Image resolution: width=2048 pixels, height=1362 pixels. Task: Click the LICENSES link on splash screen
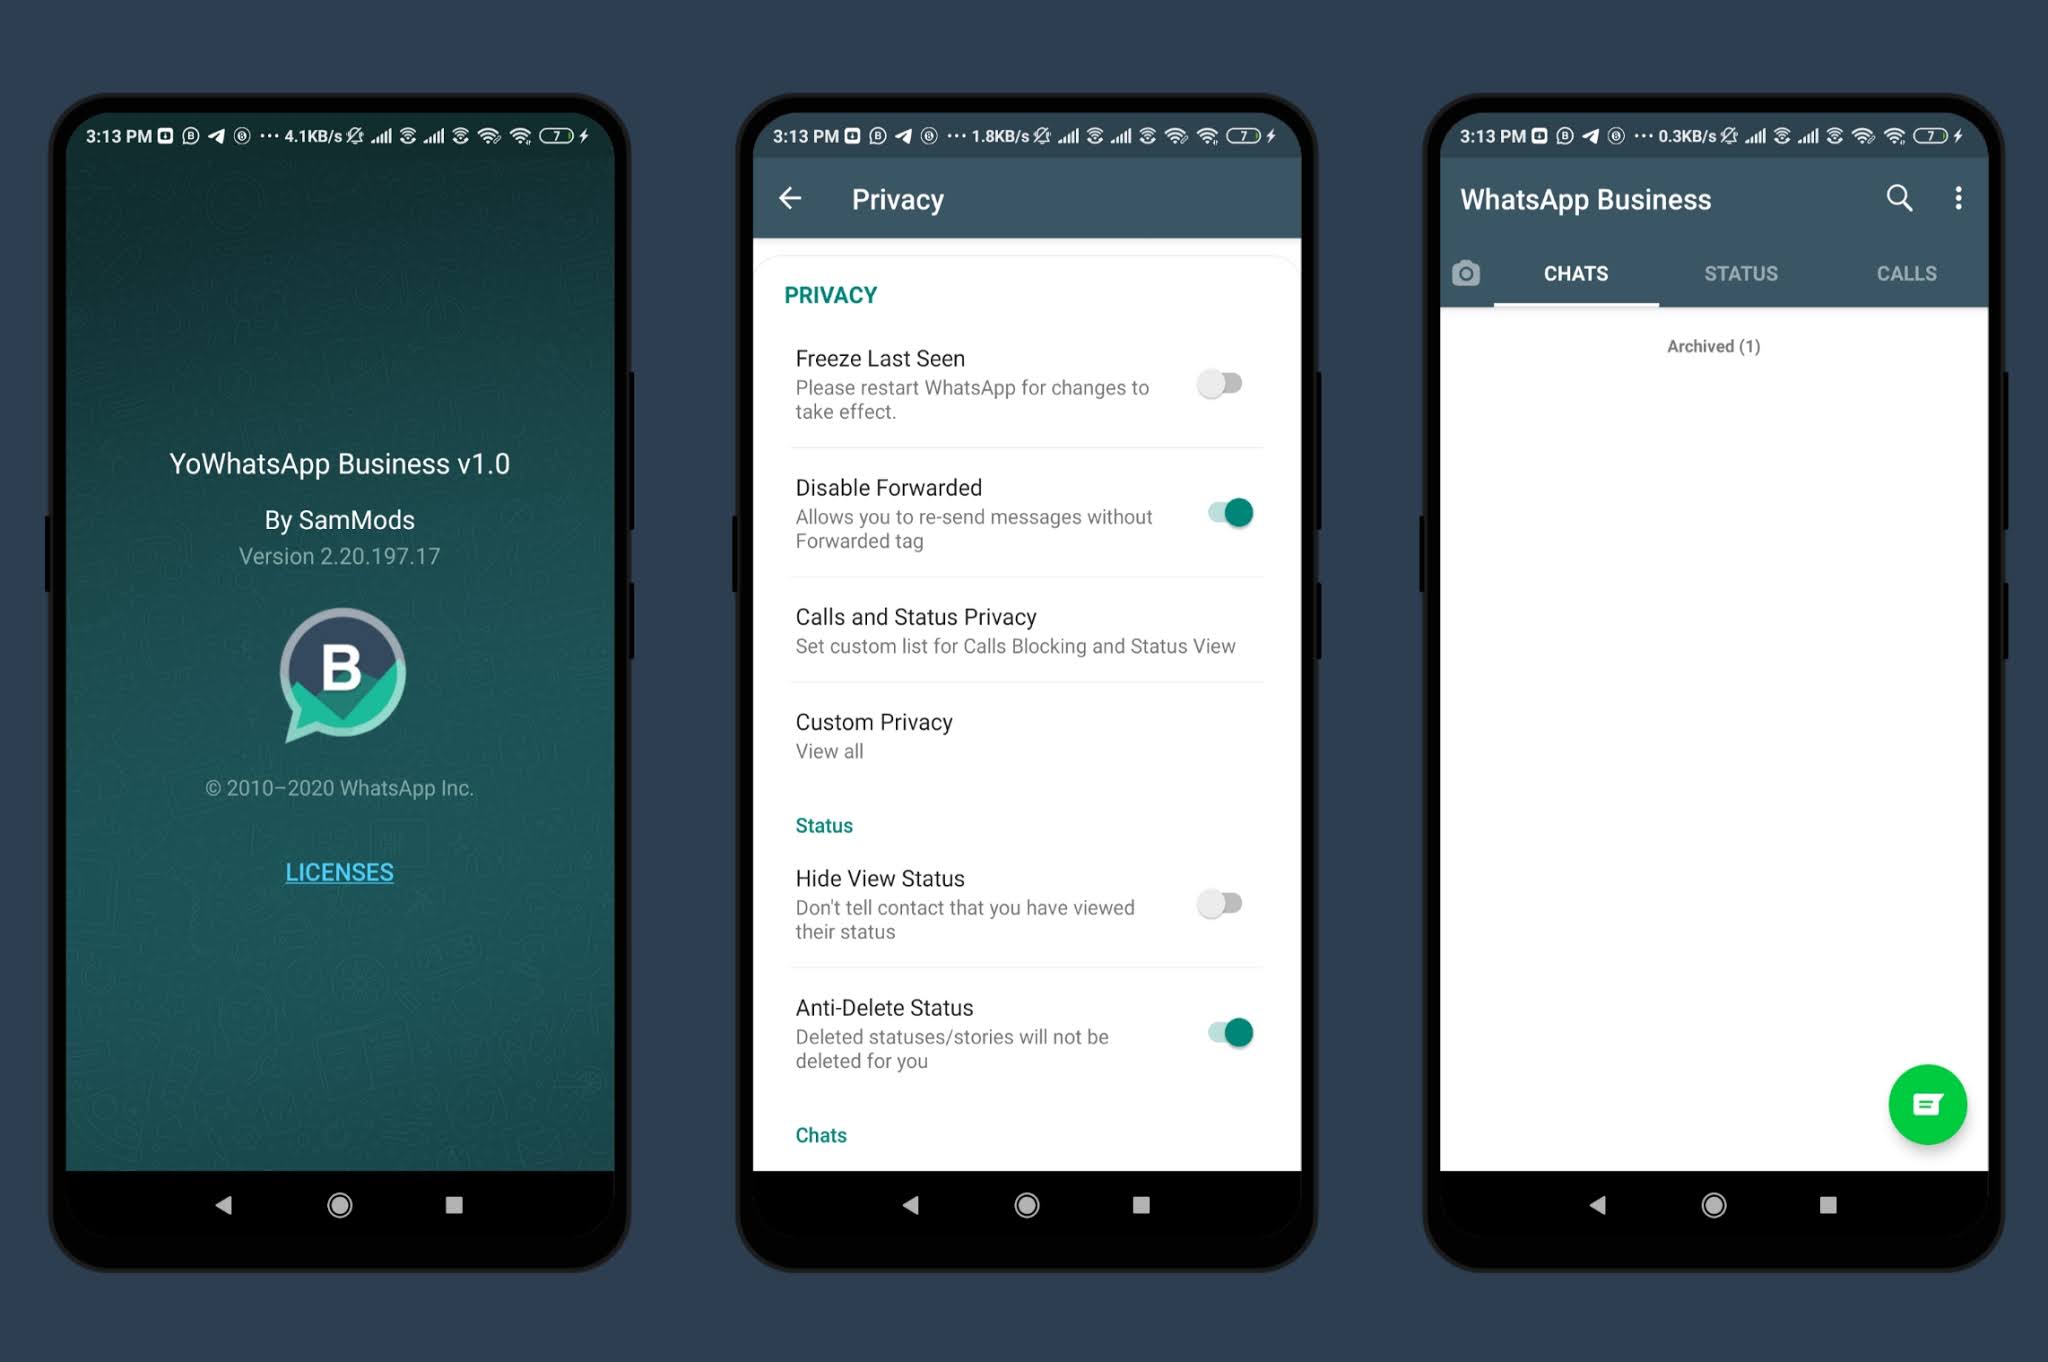pos(340,871)
